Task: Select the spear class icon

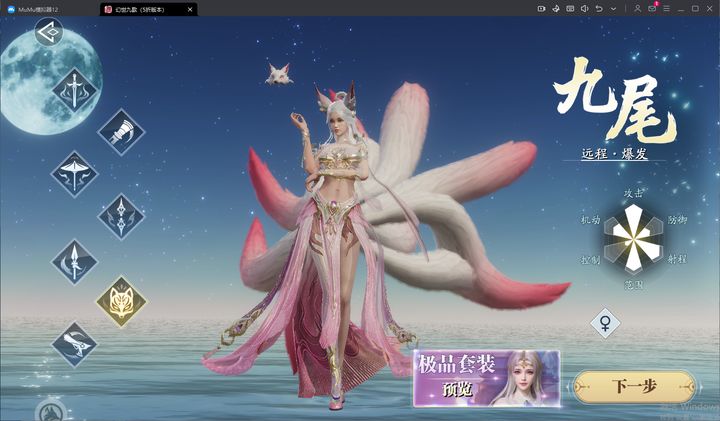Action: click(x=74, y=260)
